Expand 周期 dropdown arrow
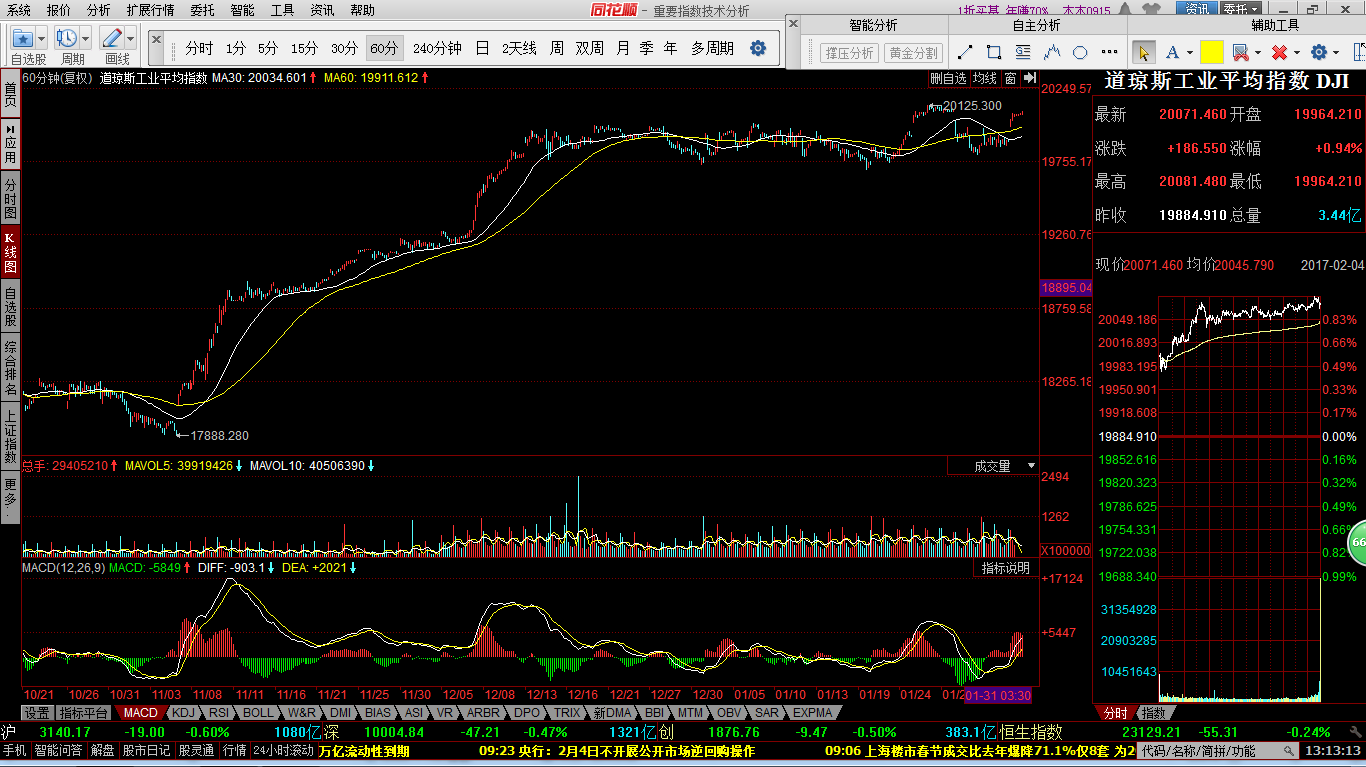Viewport: 1366px width, 767px height. tap(86, 39)
